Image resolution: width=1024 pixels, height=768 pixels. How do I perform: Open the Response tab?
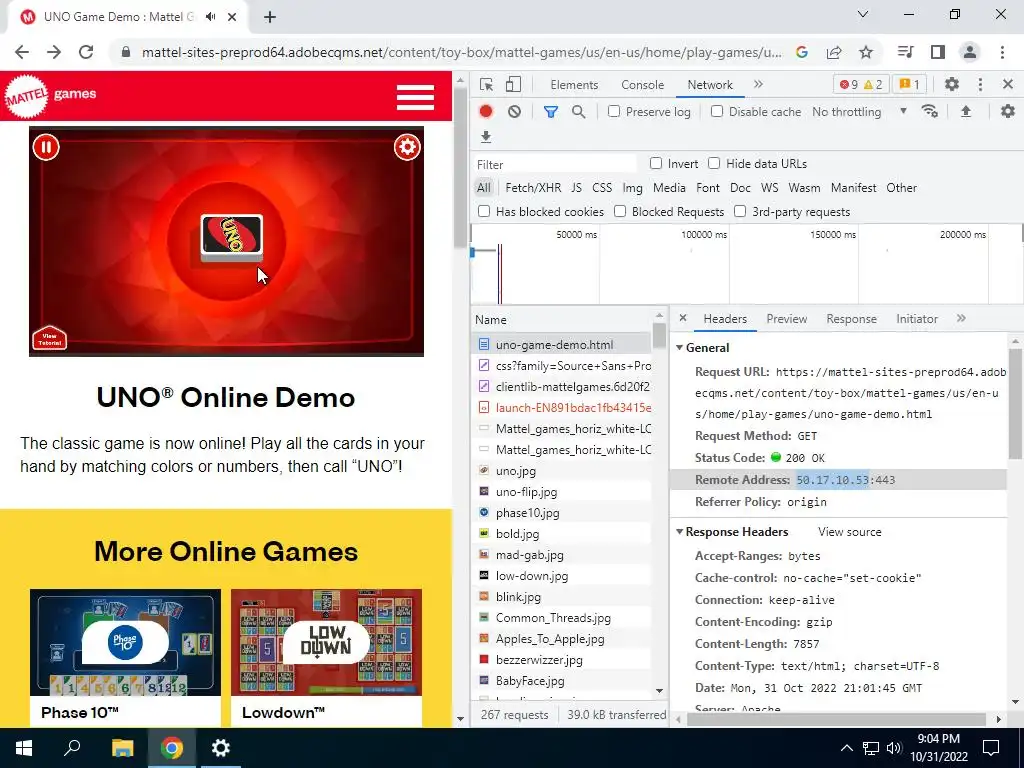[x=851, y=319]
